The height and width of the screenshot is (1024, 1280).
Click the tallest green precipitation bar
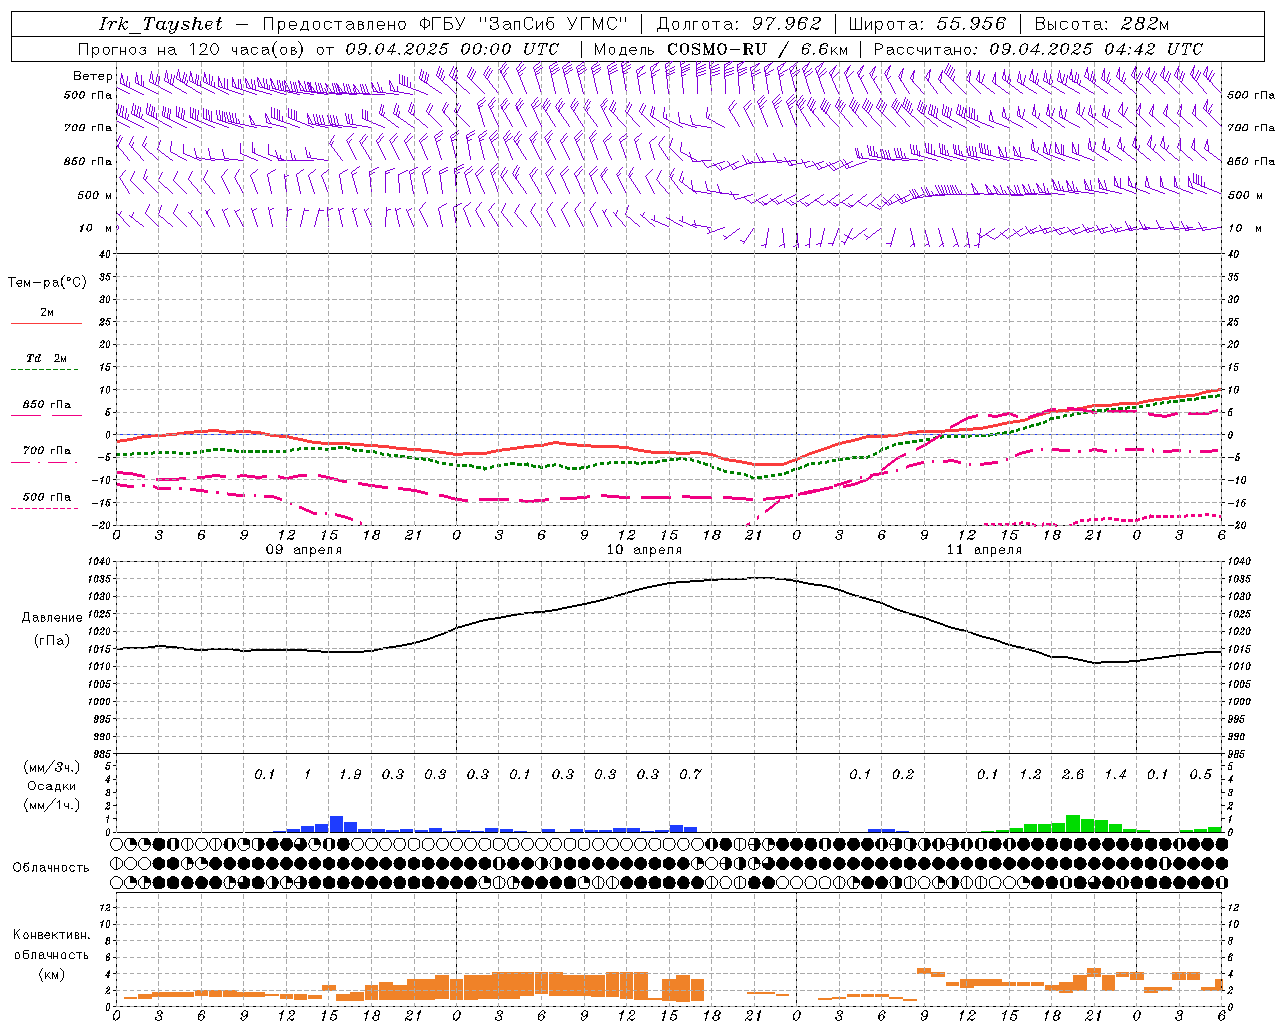(x=1073, y=824)
